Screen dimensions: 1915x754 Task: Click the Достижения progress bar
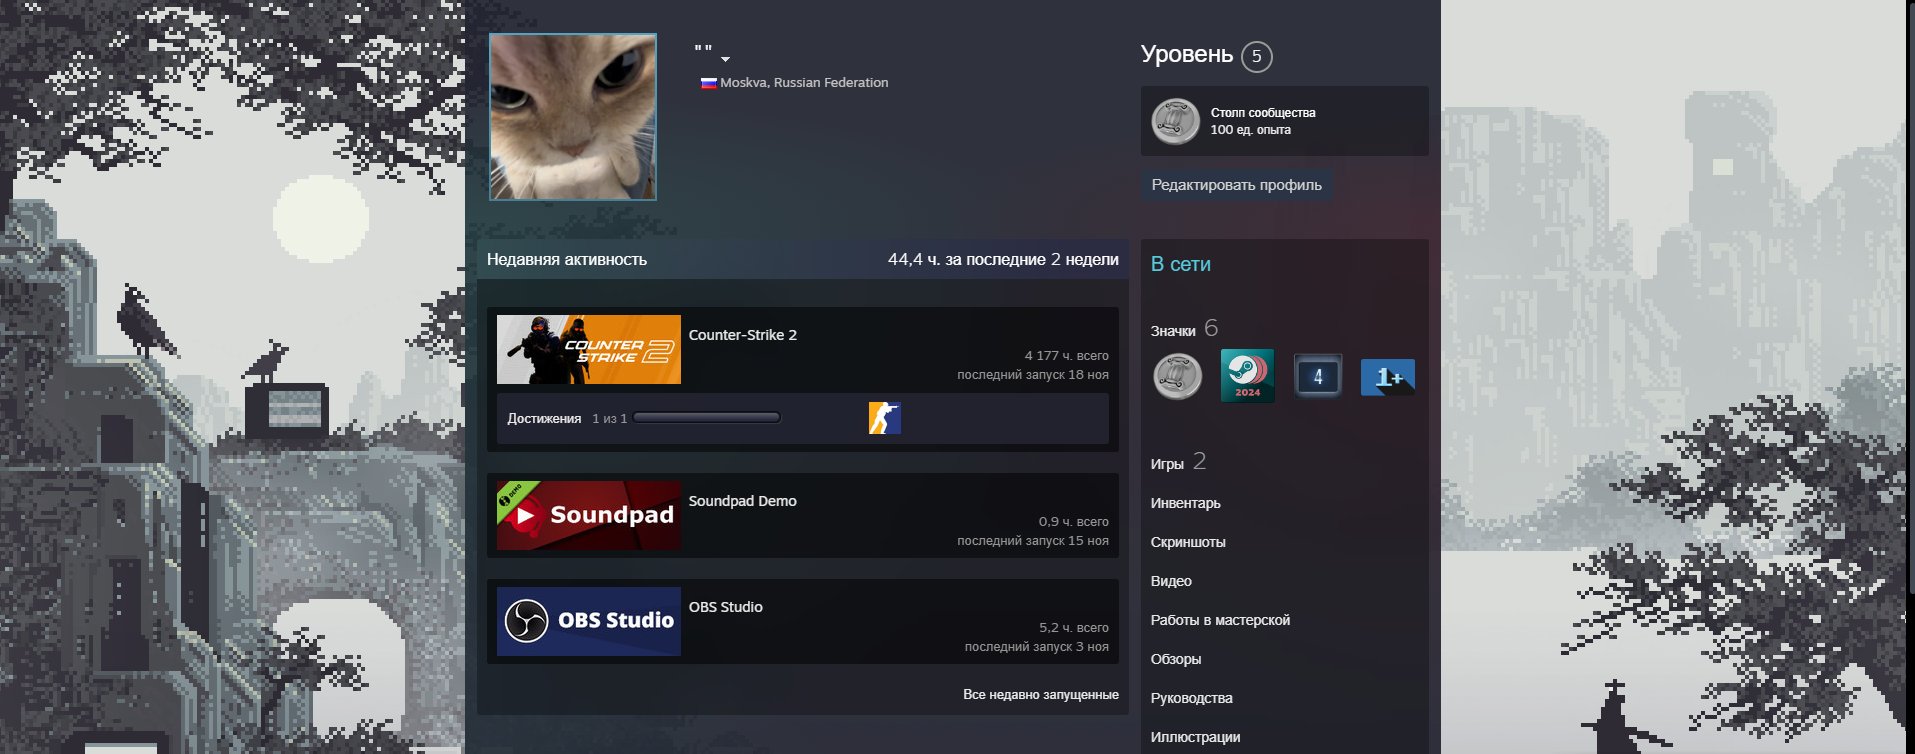point(706,418)
